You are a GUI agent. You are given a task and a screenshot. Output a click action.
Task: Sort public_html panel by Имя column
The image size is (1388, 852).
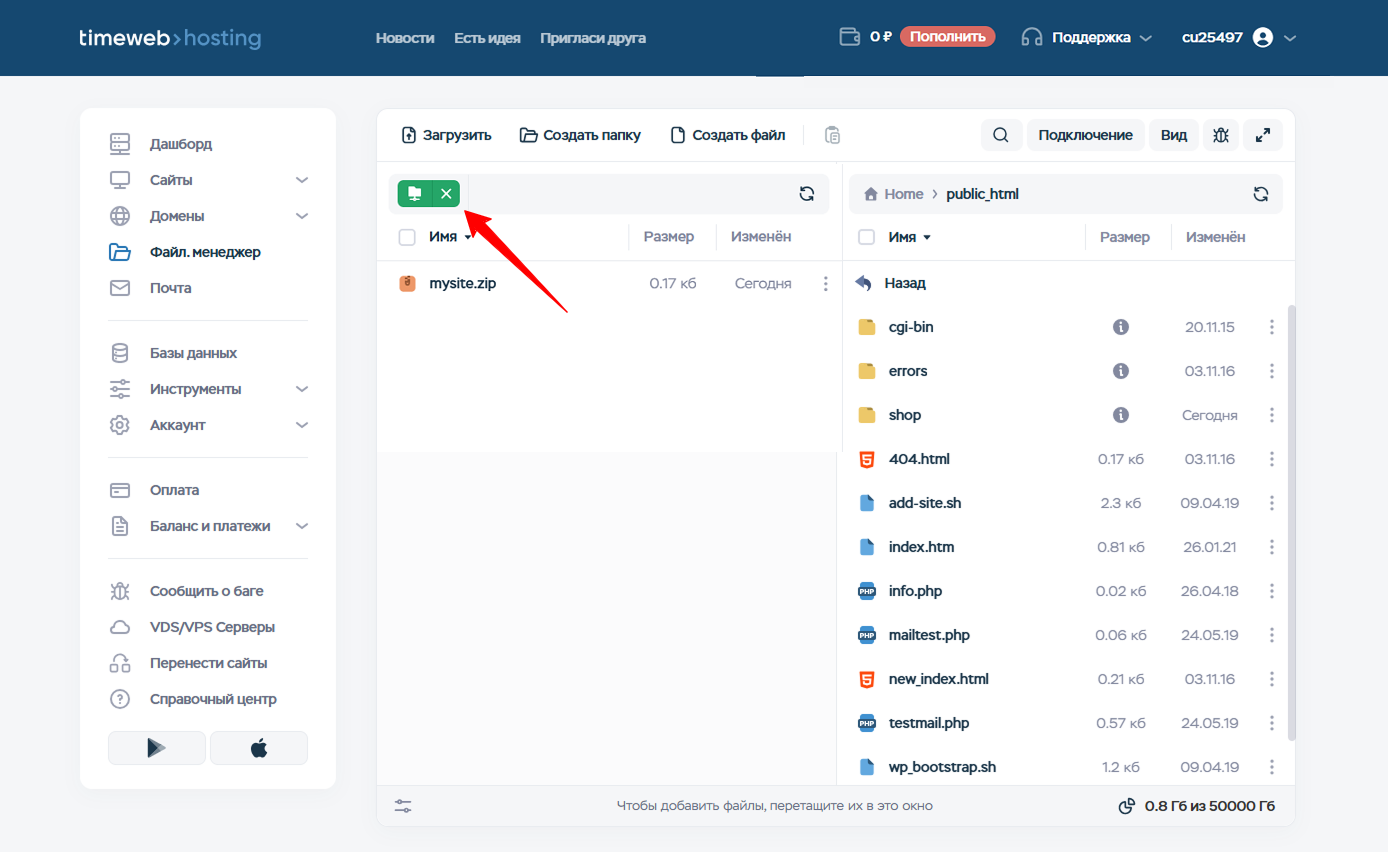coord(910,237)
